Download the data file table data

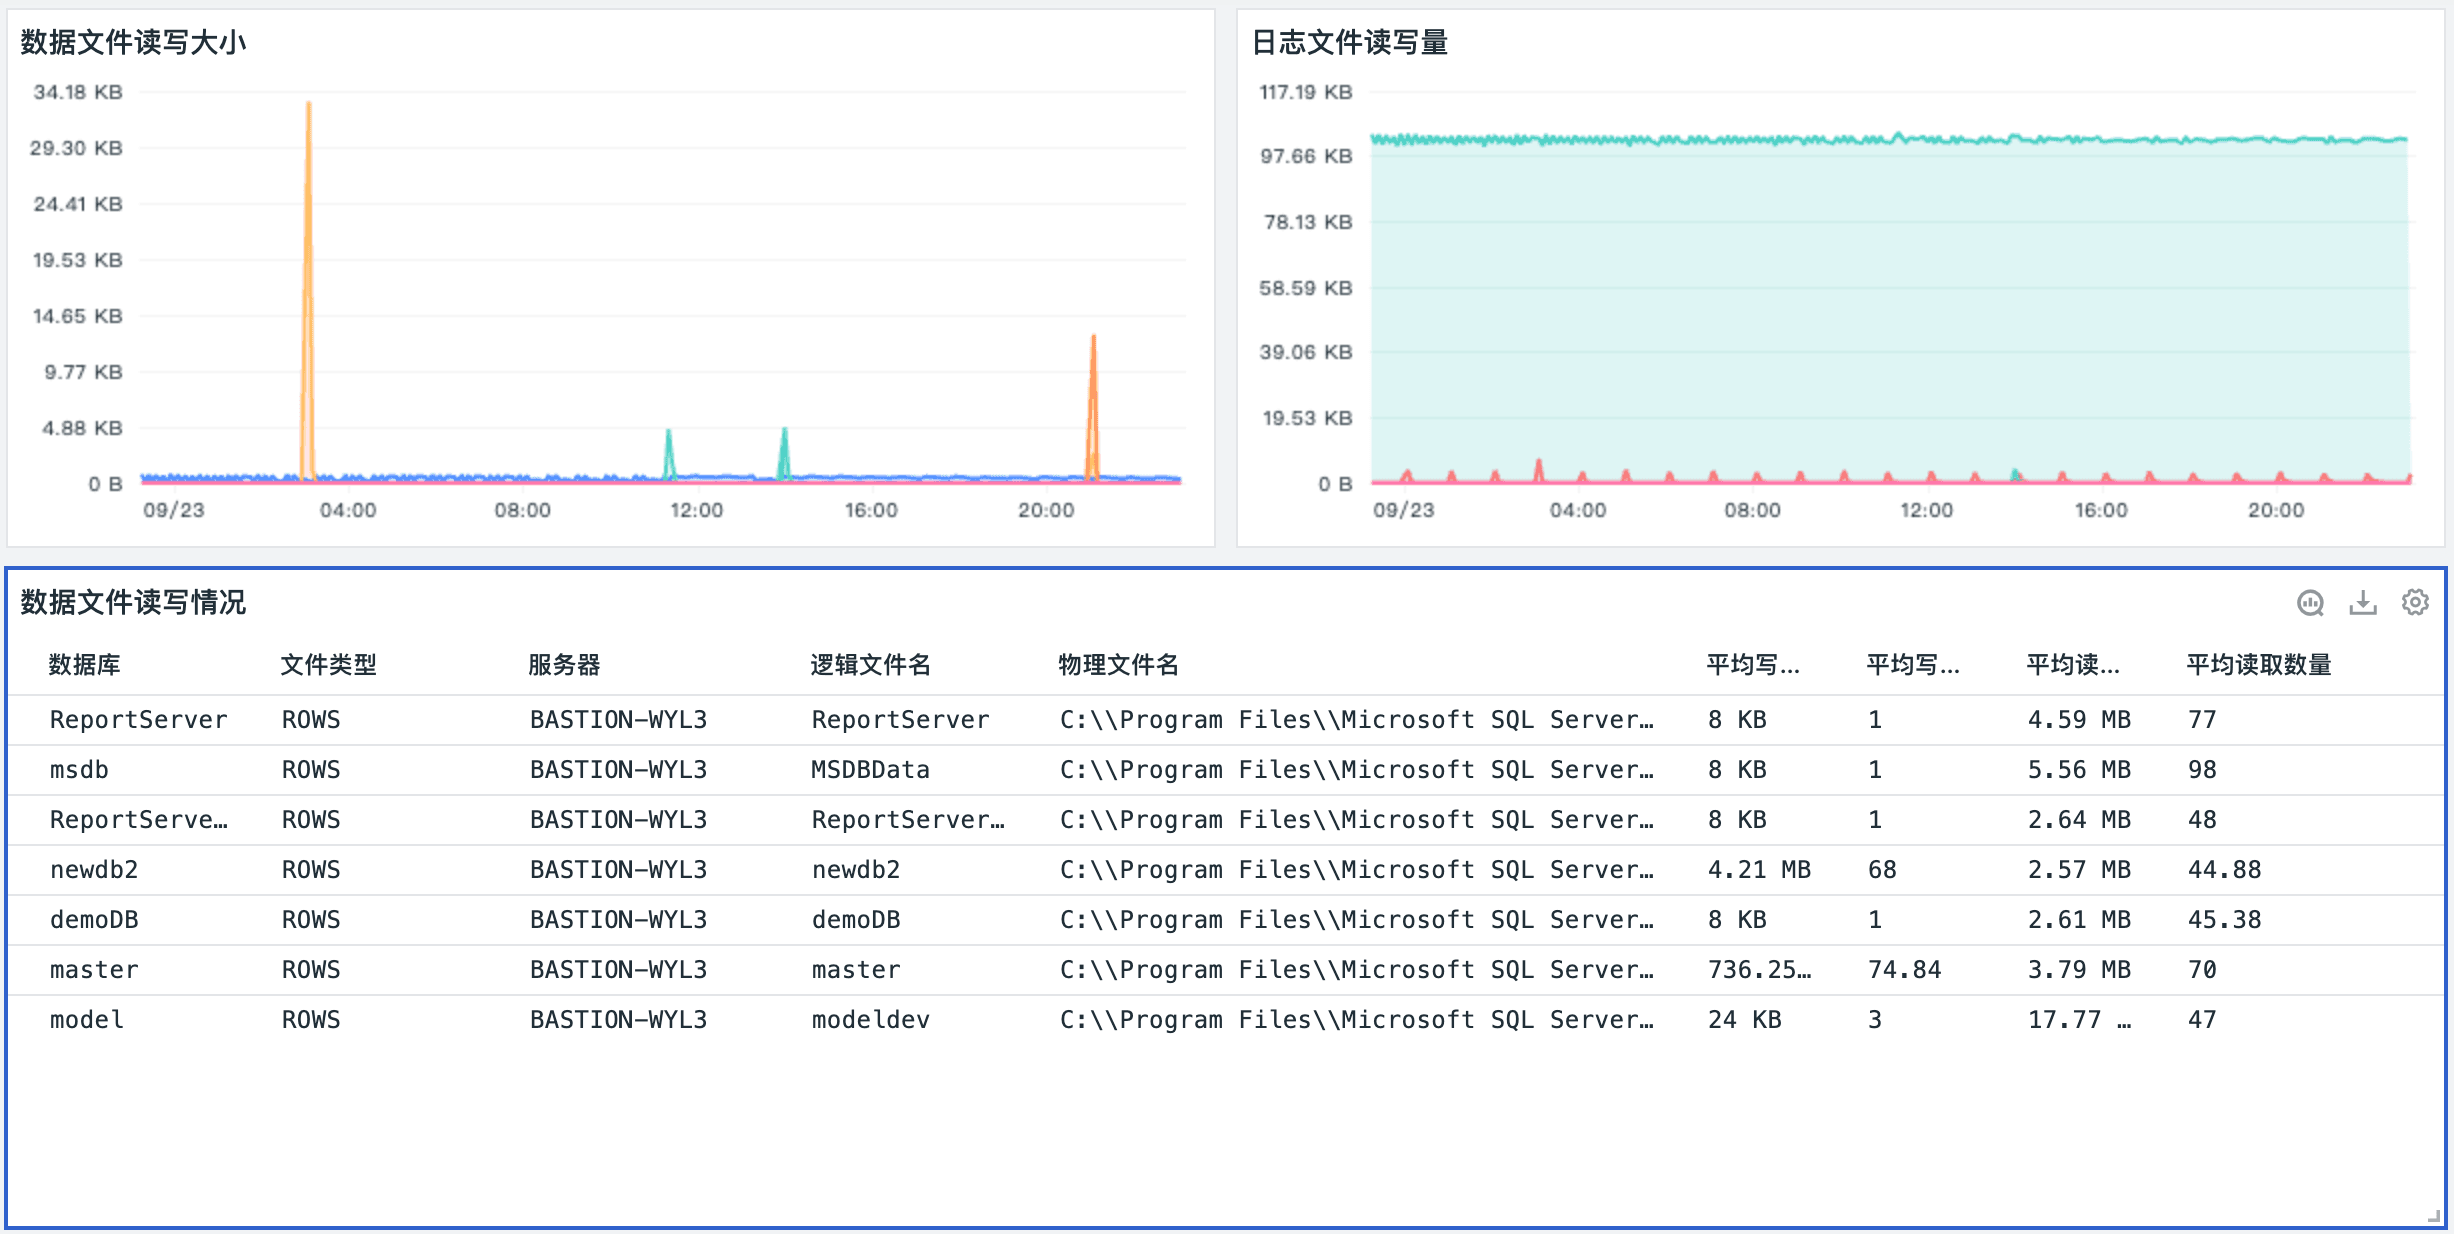2363,603
